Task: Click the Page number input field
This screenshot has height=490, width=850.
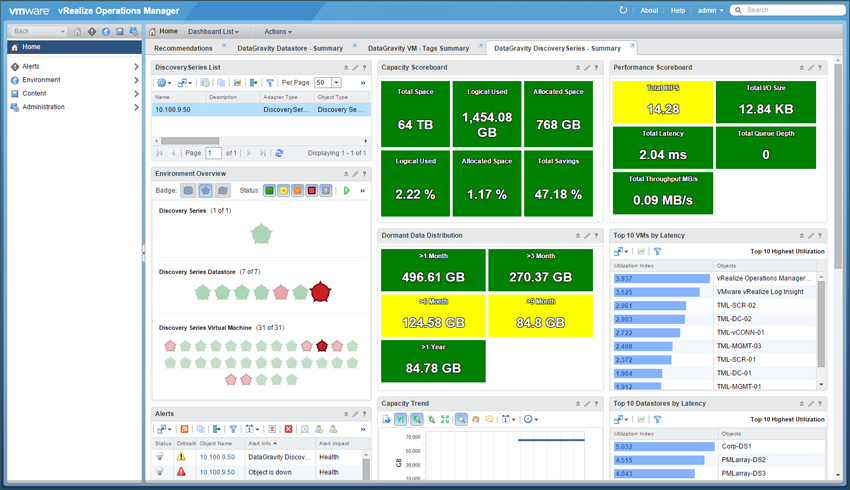Action: pos(214,153)
